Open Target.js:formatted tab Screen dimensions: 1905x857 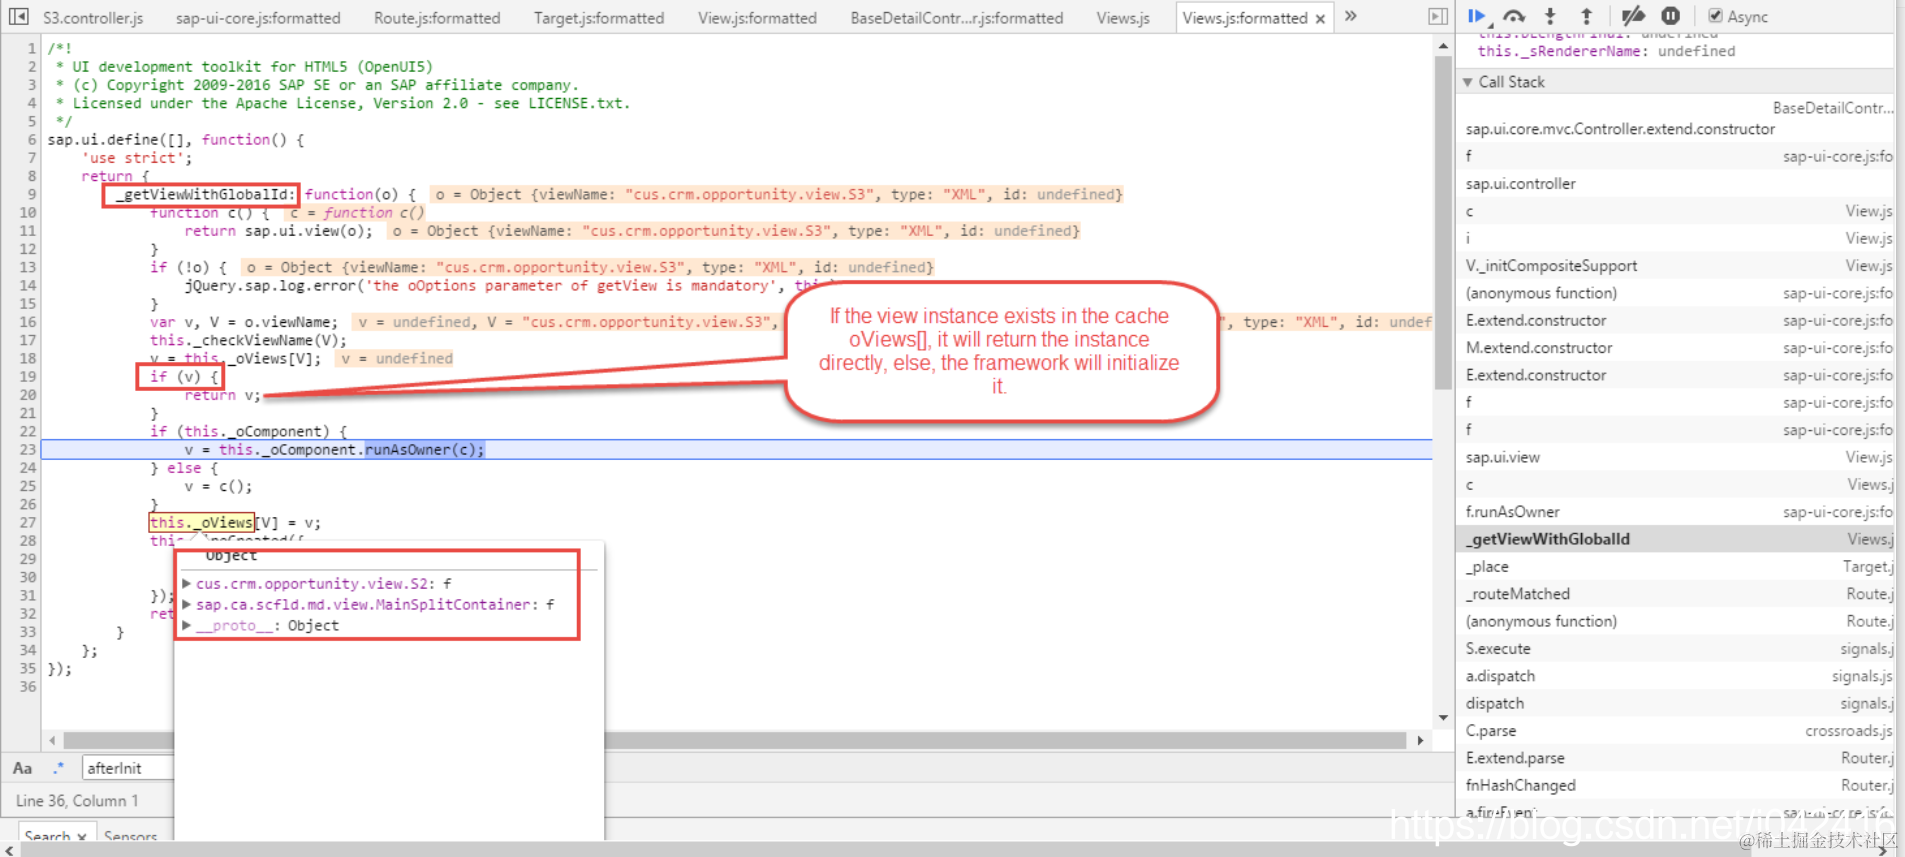point(599,18)
